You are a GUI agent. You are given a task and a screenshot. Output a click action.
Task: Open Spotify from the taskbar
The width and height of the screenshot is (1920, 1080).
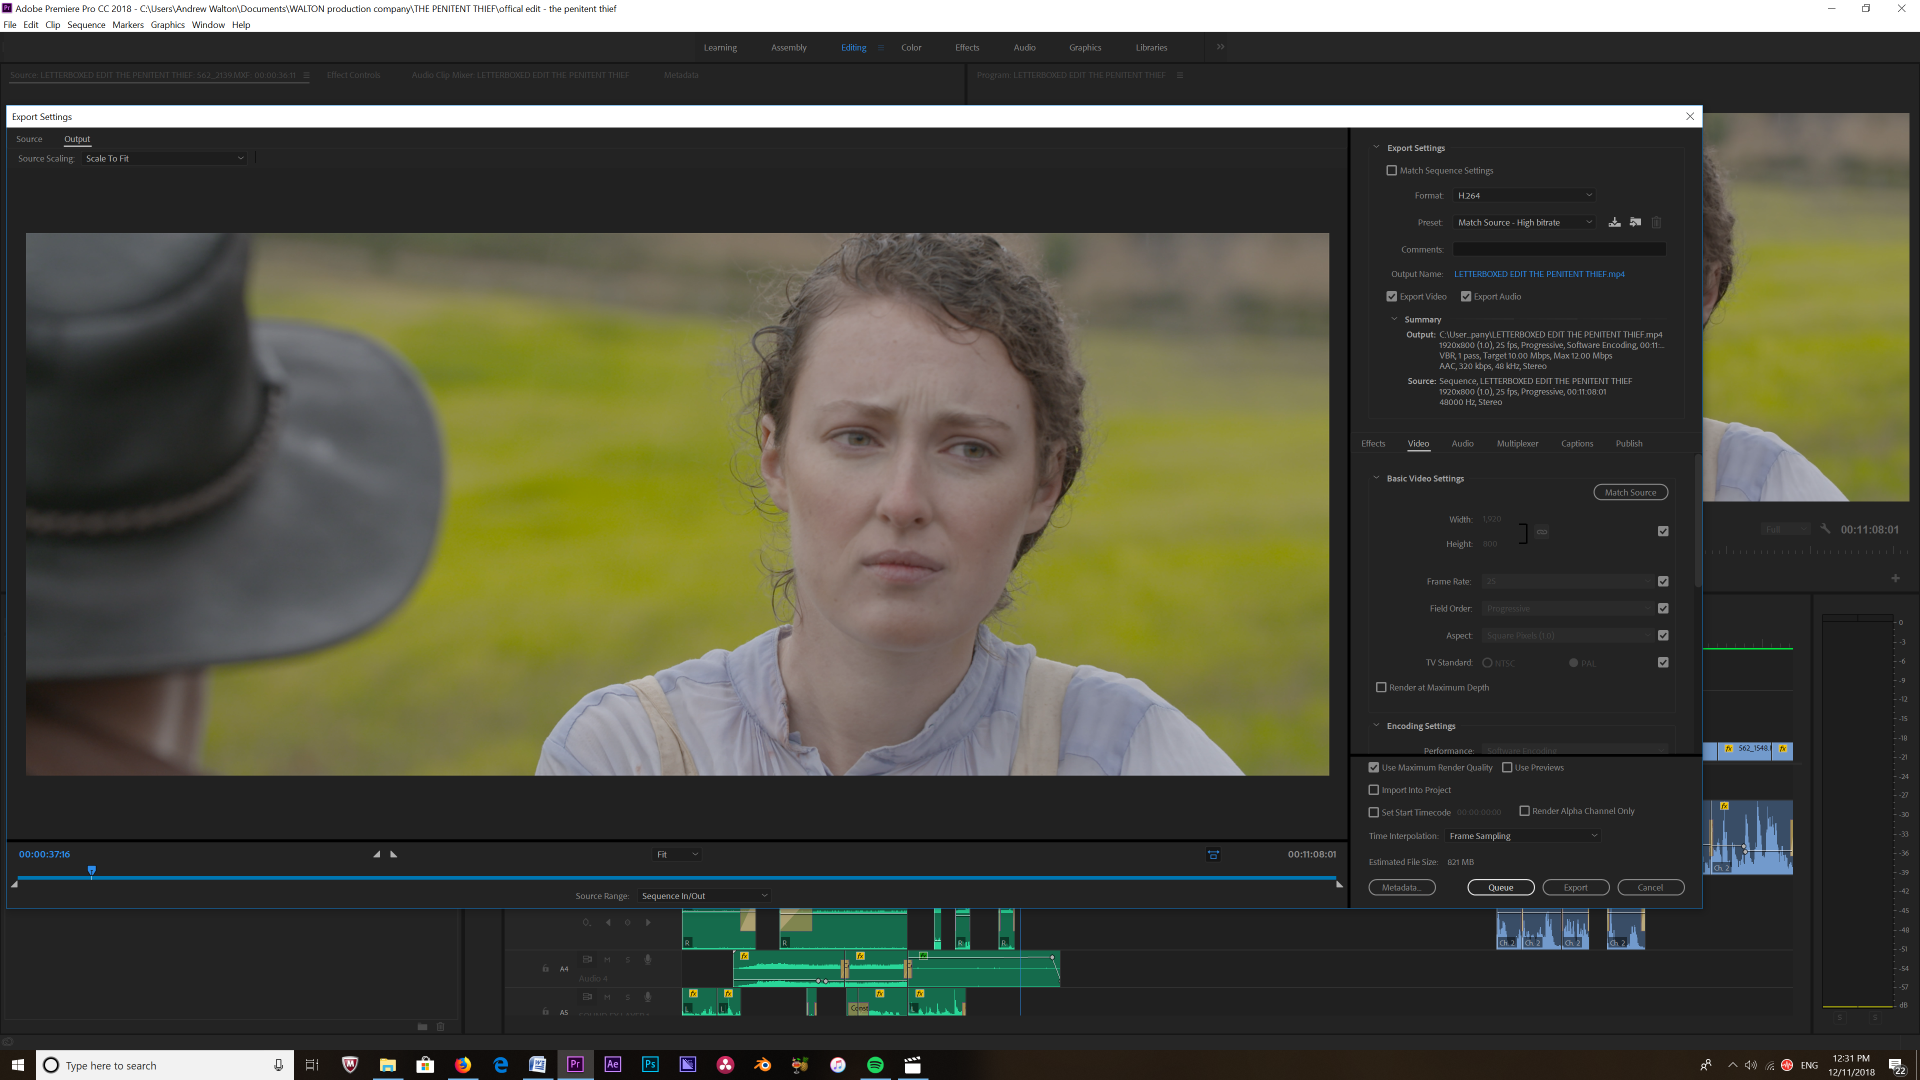[875, 1064]
